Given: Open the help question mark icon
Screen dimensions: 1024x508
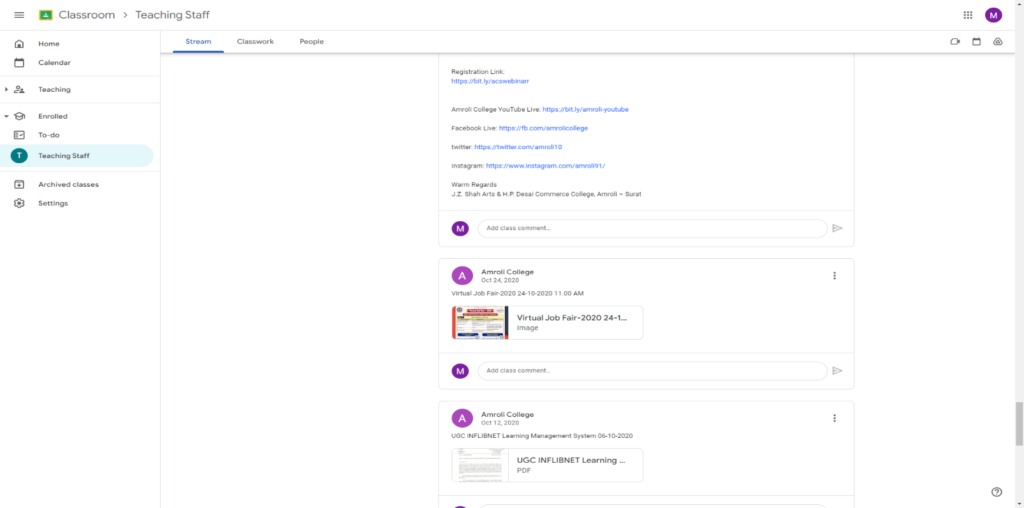Looking at the screenshot, I should coord(996,492).
